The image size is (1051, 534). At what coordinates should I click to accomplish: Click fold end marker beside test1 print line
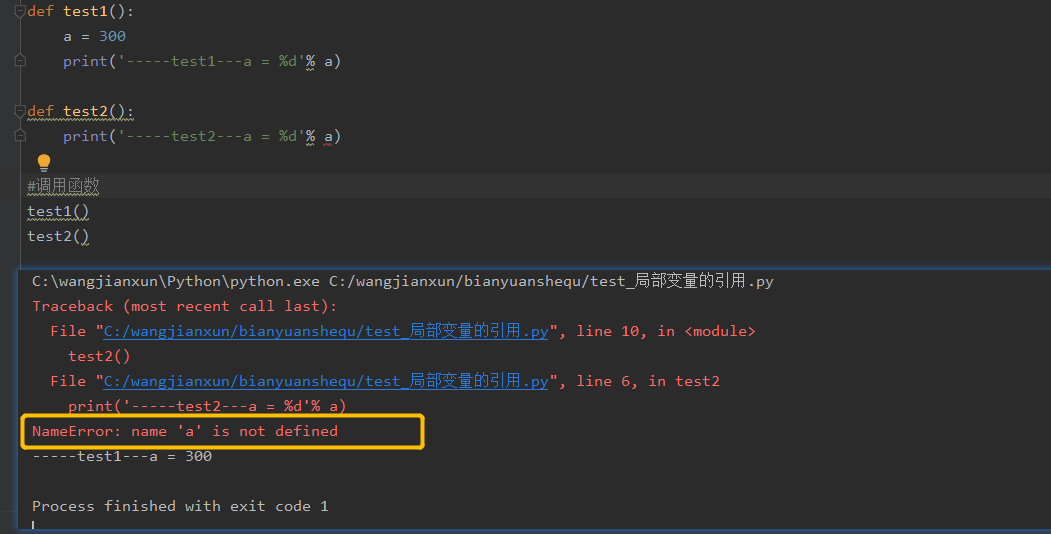click(x=20, y=61)
